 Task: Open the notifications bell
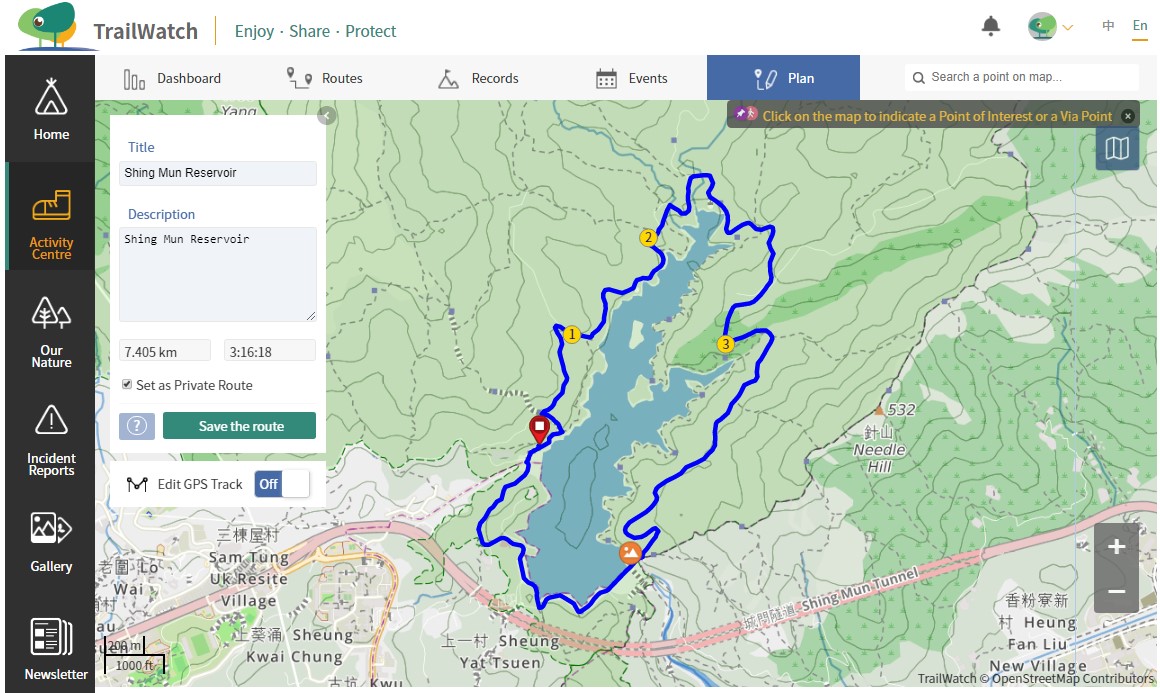pyautogui.click(x=990, y=27)
